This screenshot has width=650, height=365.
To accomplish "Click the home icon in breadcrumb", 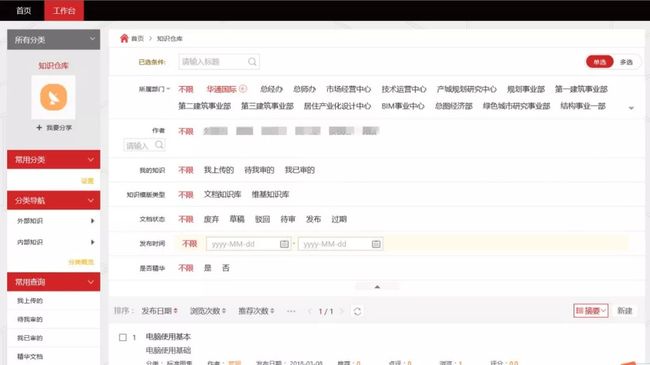I will tap(124, 39).
